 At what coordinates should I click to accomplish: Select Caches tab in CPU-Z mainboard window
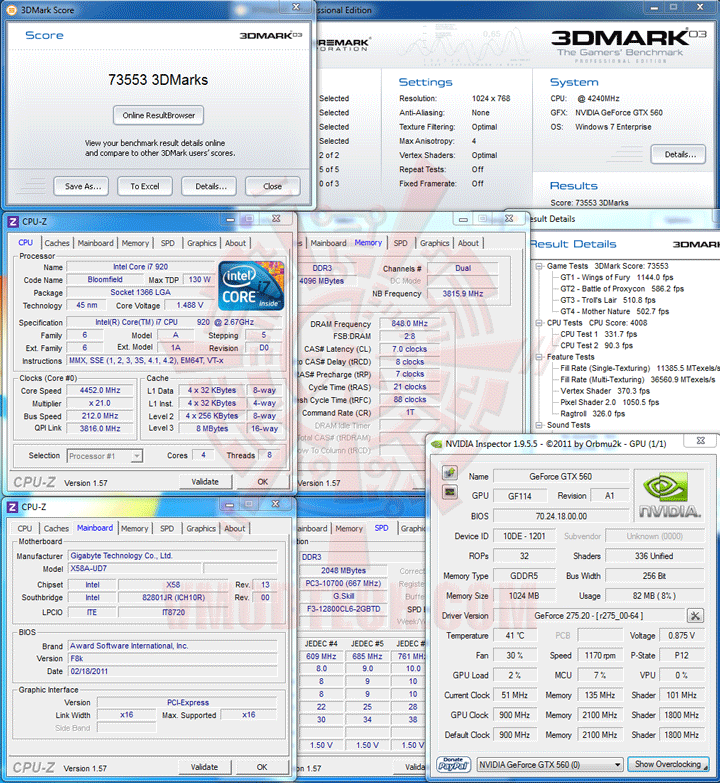point(56,528)
